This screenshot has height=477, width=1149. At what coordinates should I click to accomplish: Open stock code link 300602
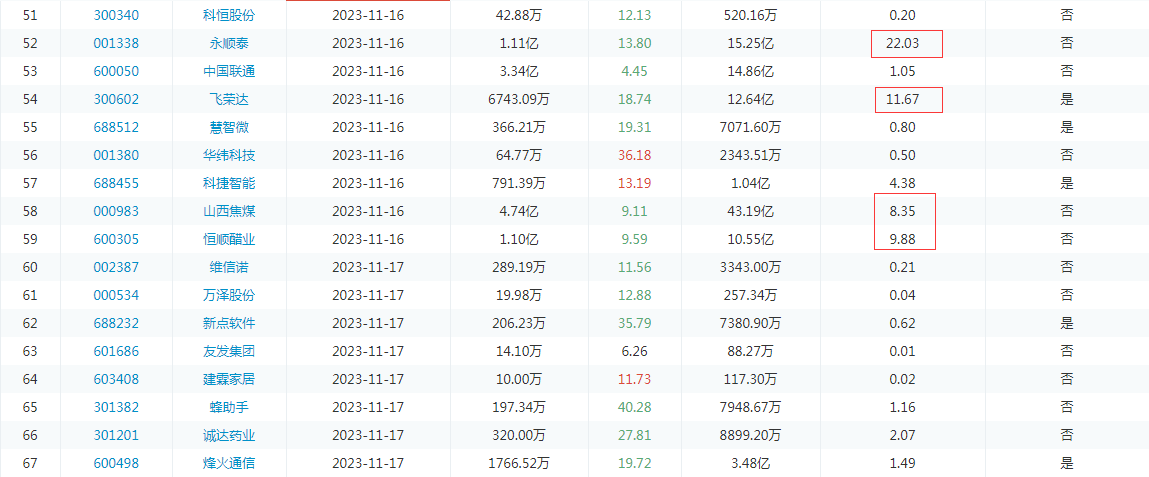pyautogui.click(x=116, y=99)
